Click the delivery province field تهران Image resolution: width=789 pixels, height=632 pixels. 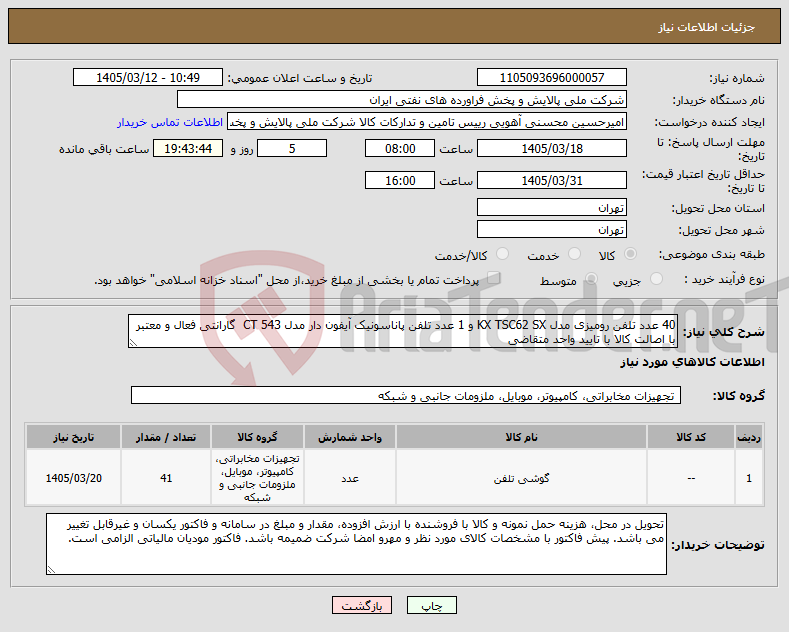(x=551, y=207)
